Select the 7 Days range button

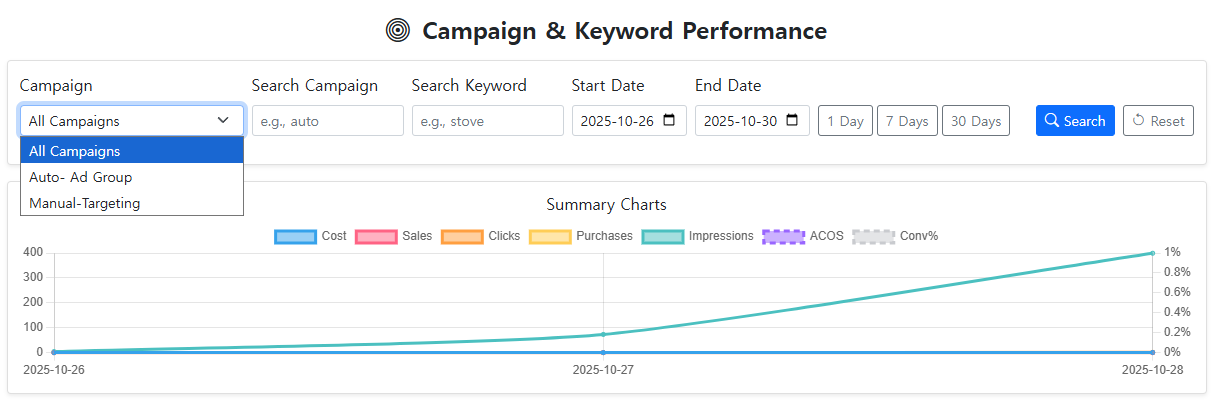[x=907, y=121]
